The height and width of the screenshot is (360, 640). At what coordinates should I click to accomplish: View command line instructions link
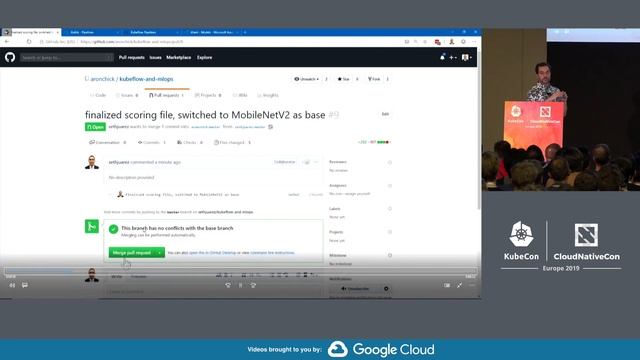coord(272,253)
